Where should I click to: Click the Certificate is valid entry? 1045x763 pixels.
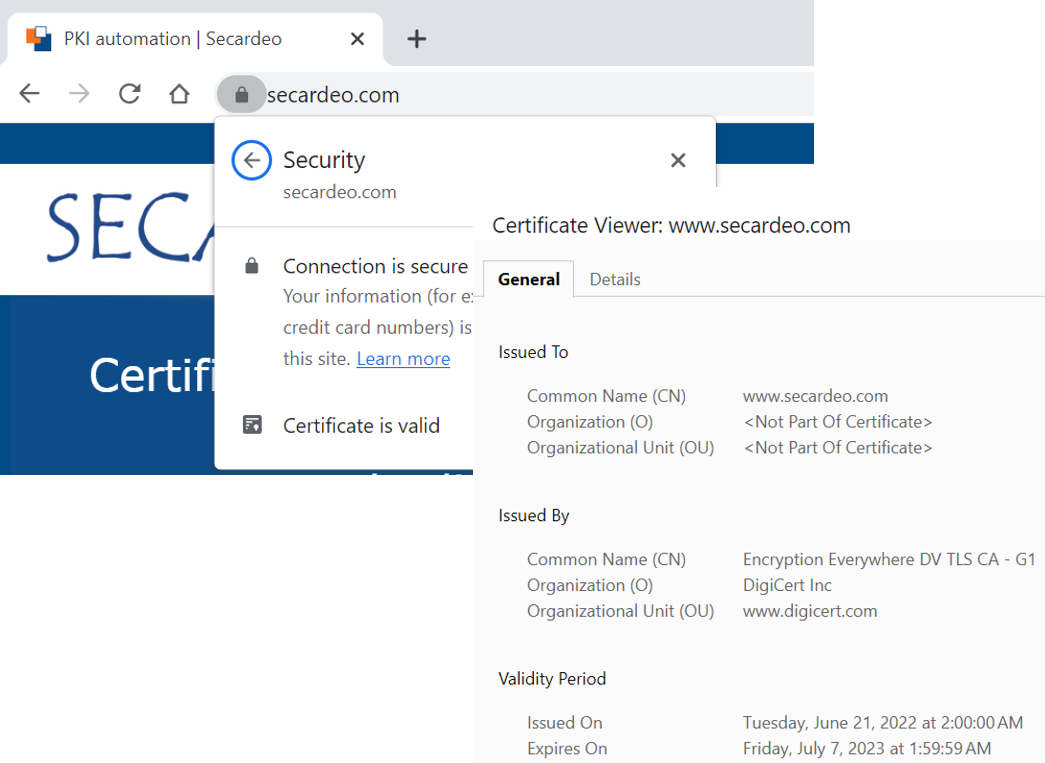click(x=361, y=426)
